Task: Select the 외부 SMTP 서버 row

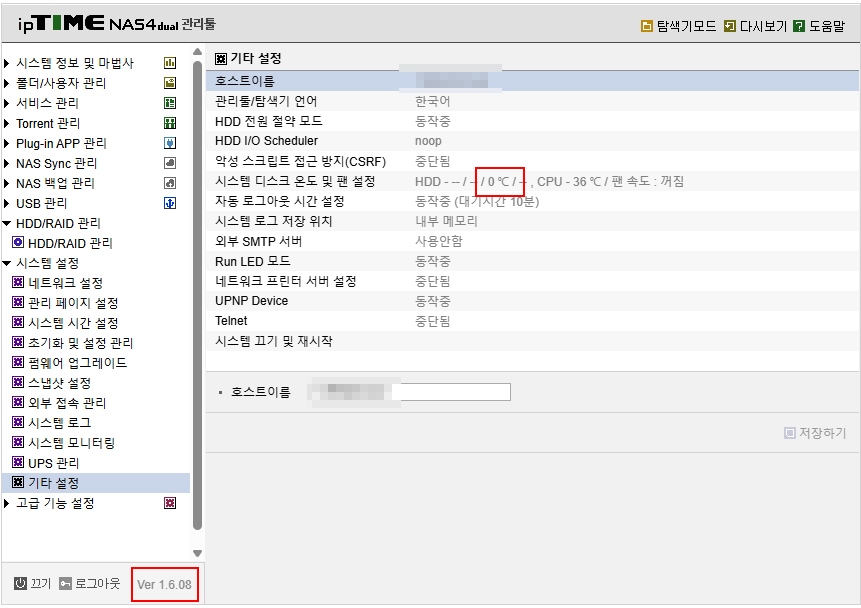Action: [532, 241]
